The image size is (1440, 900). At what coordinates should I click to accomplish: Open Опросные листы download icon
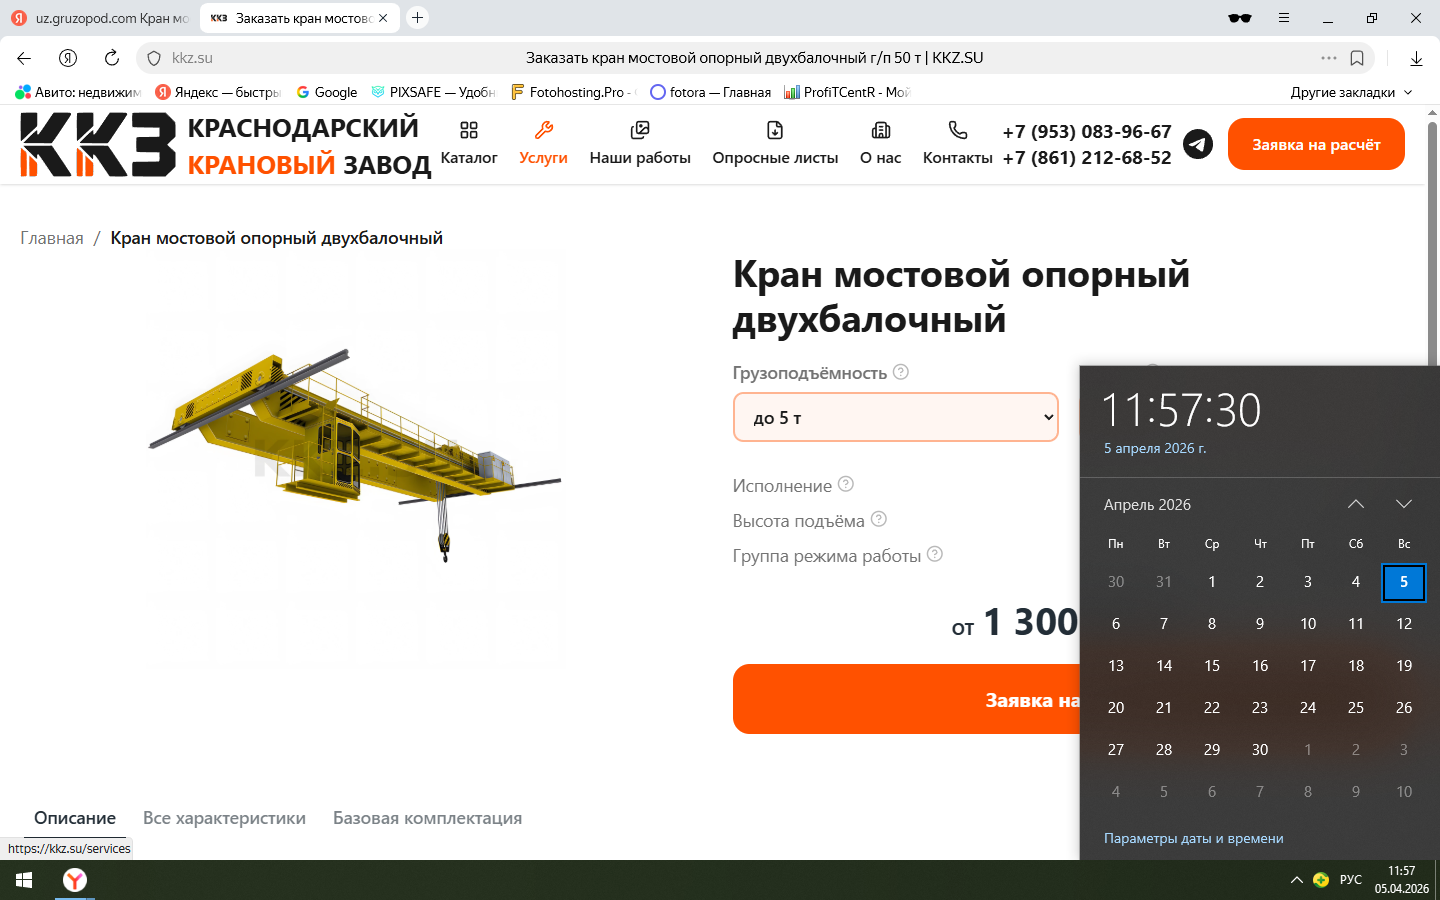[775, 130]
